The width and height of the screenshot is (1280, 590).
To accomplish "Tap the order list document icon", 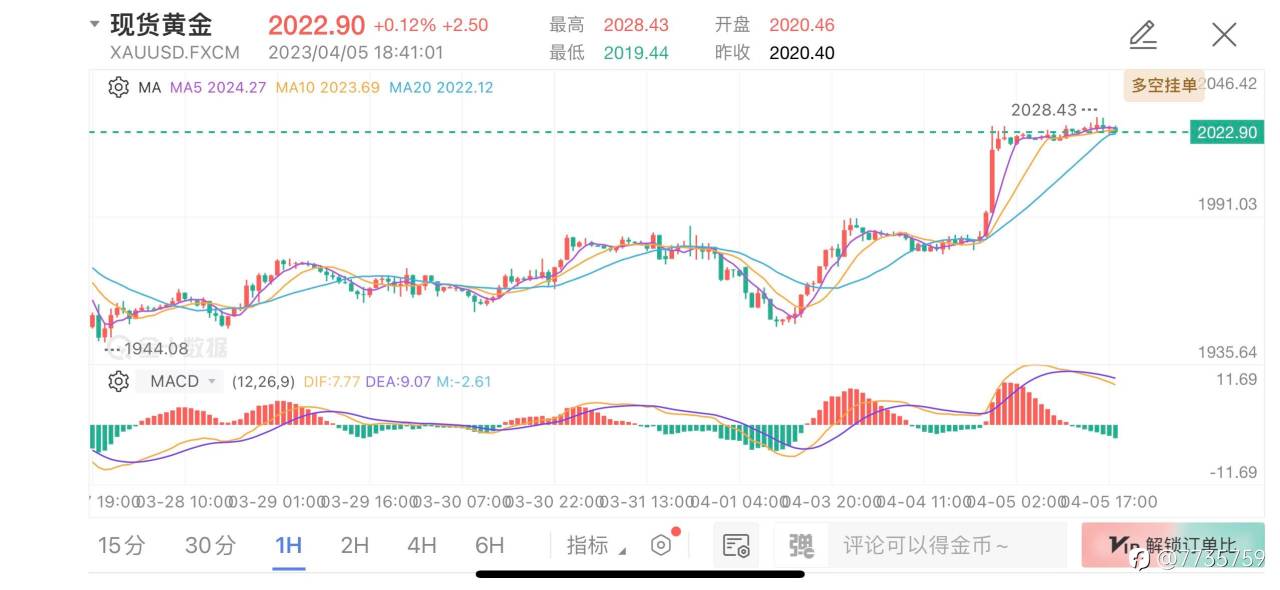I will 736,545.
